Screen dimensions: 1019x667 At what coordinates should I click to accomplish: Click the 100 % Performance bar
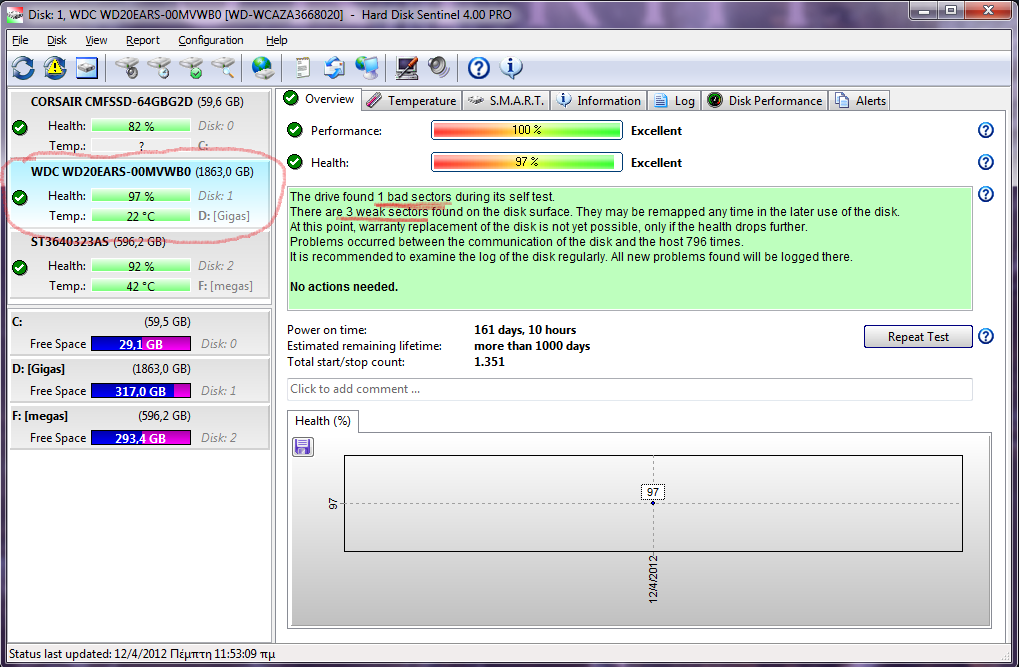click(527, 130)
